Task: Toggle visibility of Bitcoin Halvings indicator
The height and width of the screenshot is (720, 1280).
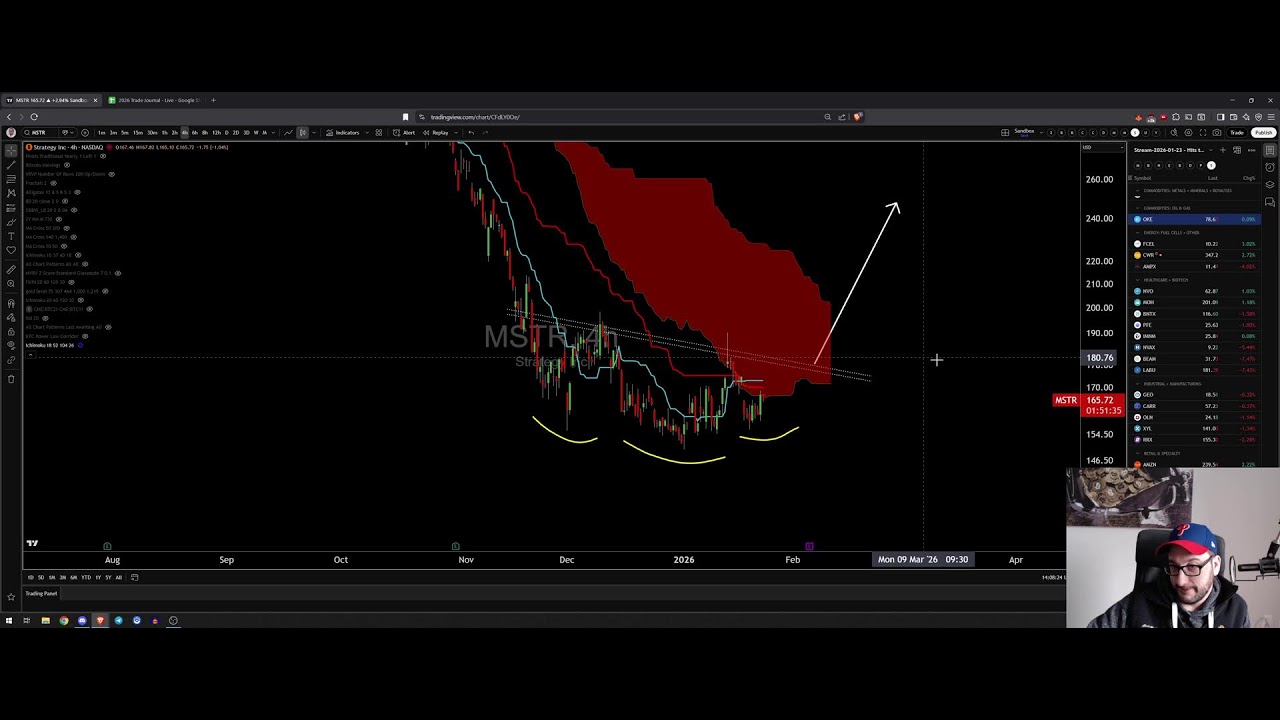Action: (67, 165)
